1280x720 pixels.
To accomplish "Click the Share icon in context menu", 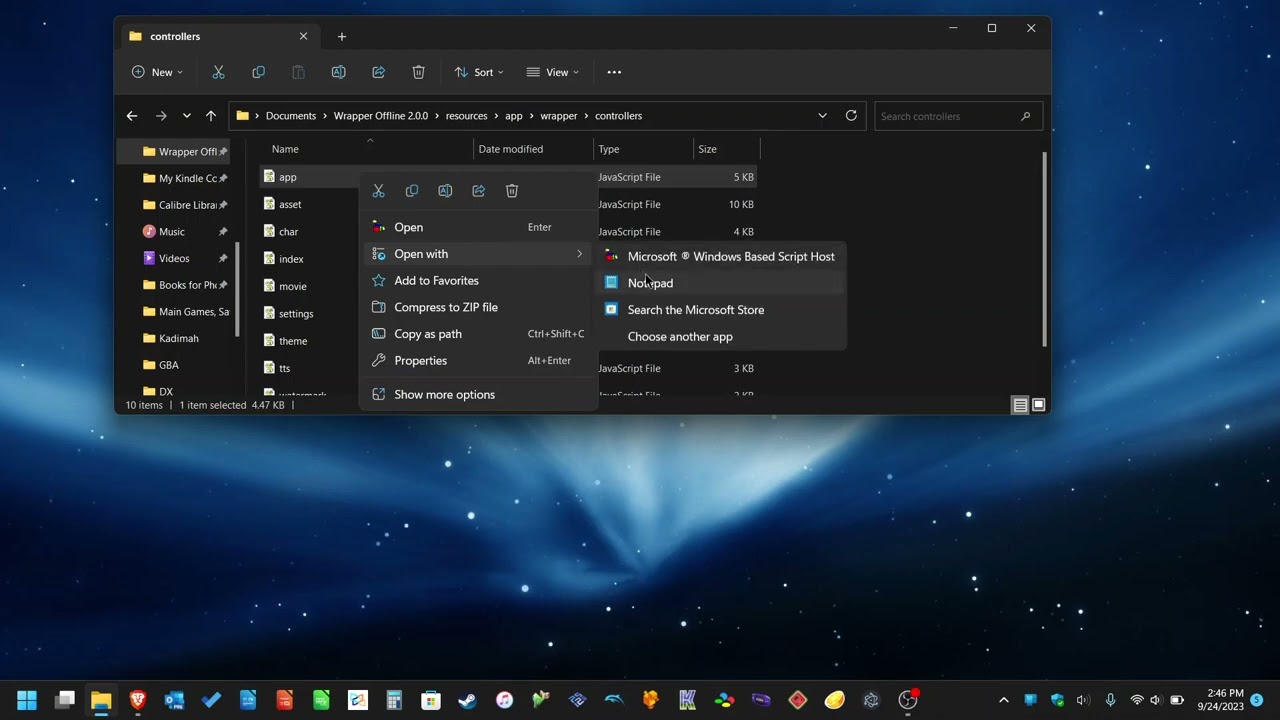I will (x=479, y=191).
